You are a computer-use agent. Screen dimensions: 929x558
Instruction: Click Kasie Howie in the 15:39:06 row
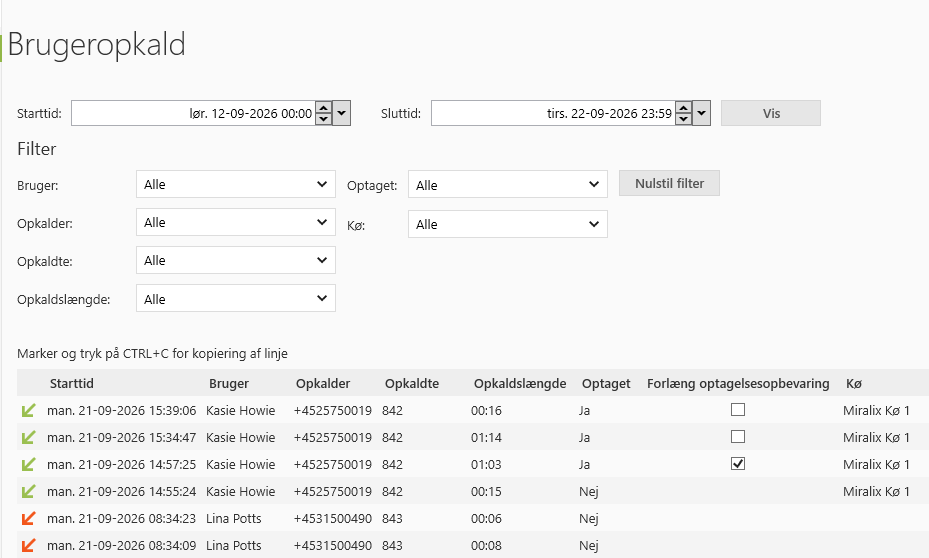click(241, 411)
